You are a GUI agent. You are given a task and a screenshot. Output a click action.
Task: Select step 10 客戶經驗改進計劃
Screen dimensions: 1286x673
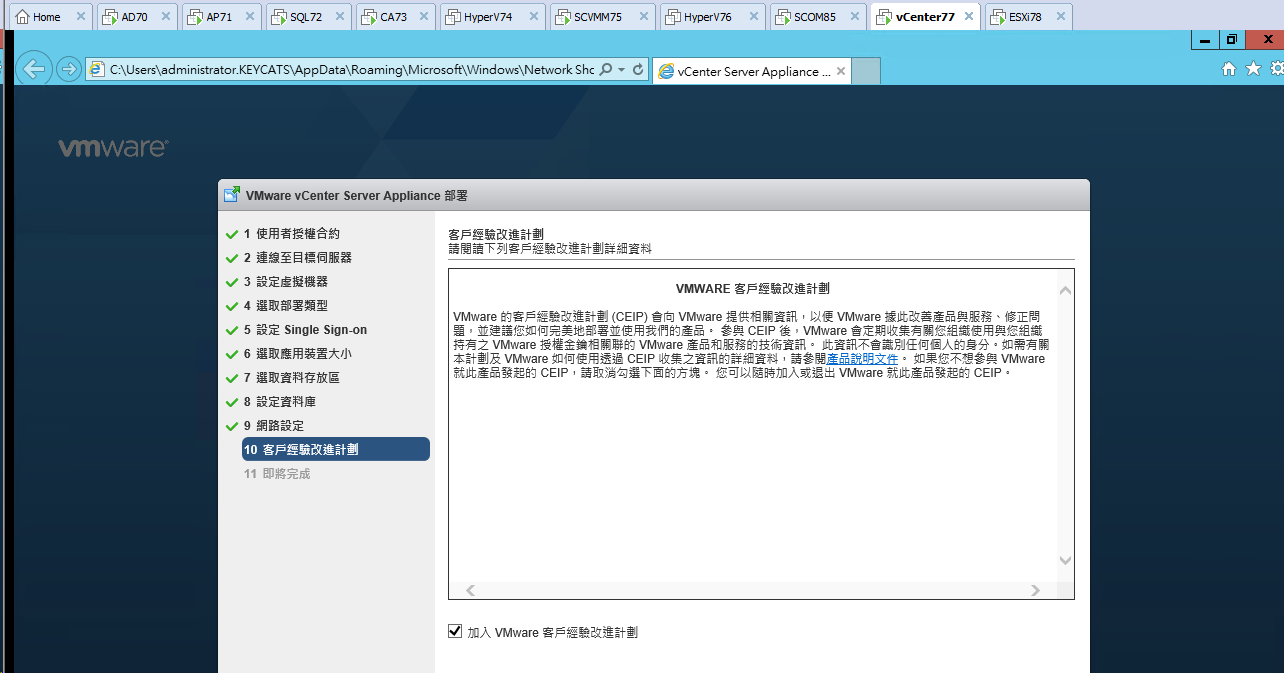[x=336, y=450]
